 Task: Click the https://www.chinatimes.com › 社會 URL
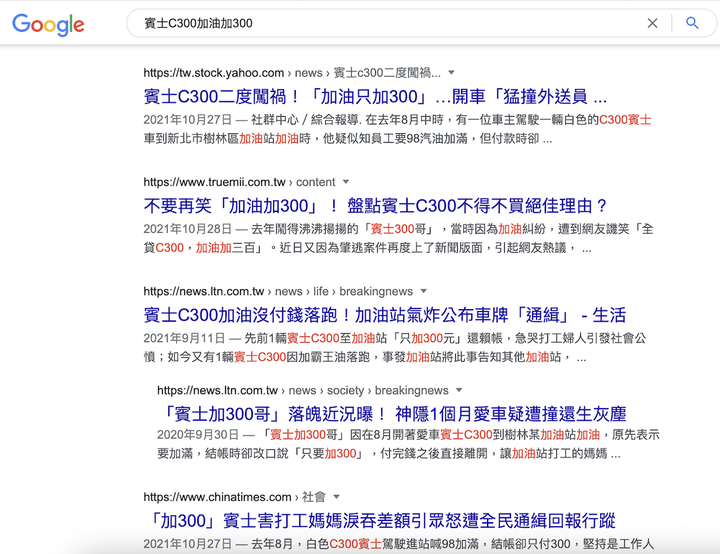(x=234, y=497)
